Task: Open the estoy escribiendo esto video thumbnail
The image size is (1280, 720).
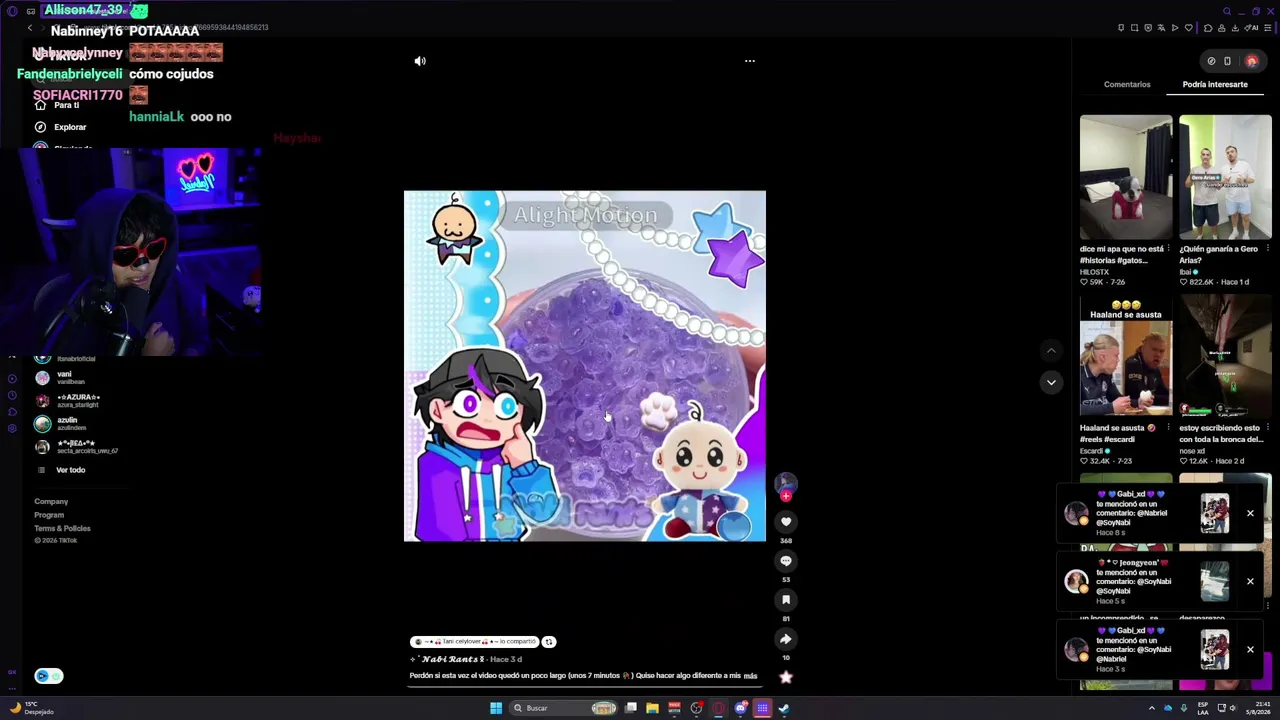Action: [1225, 357]
